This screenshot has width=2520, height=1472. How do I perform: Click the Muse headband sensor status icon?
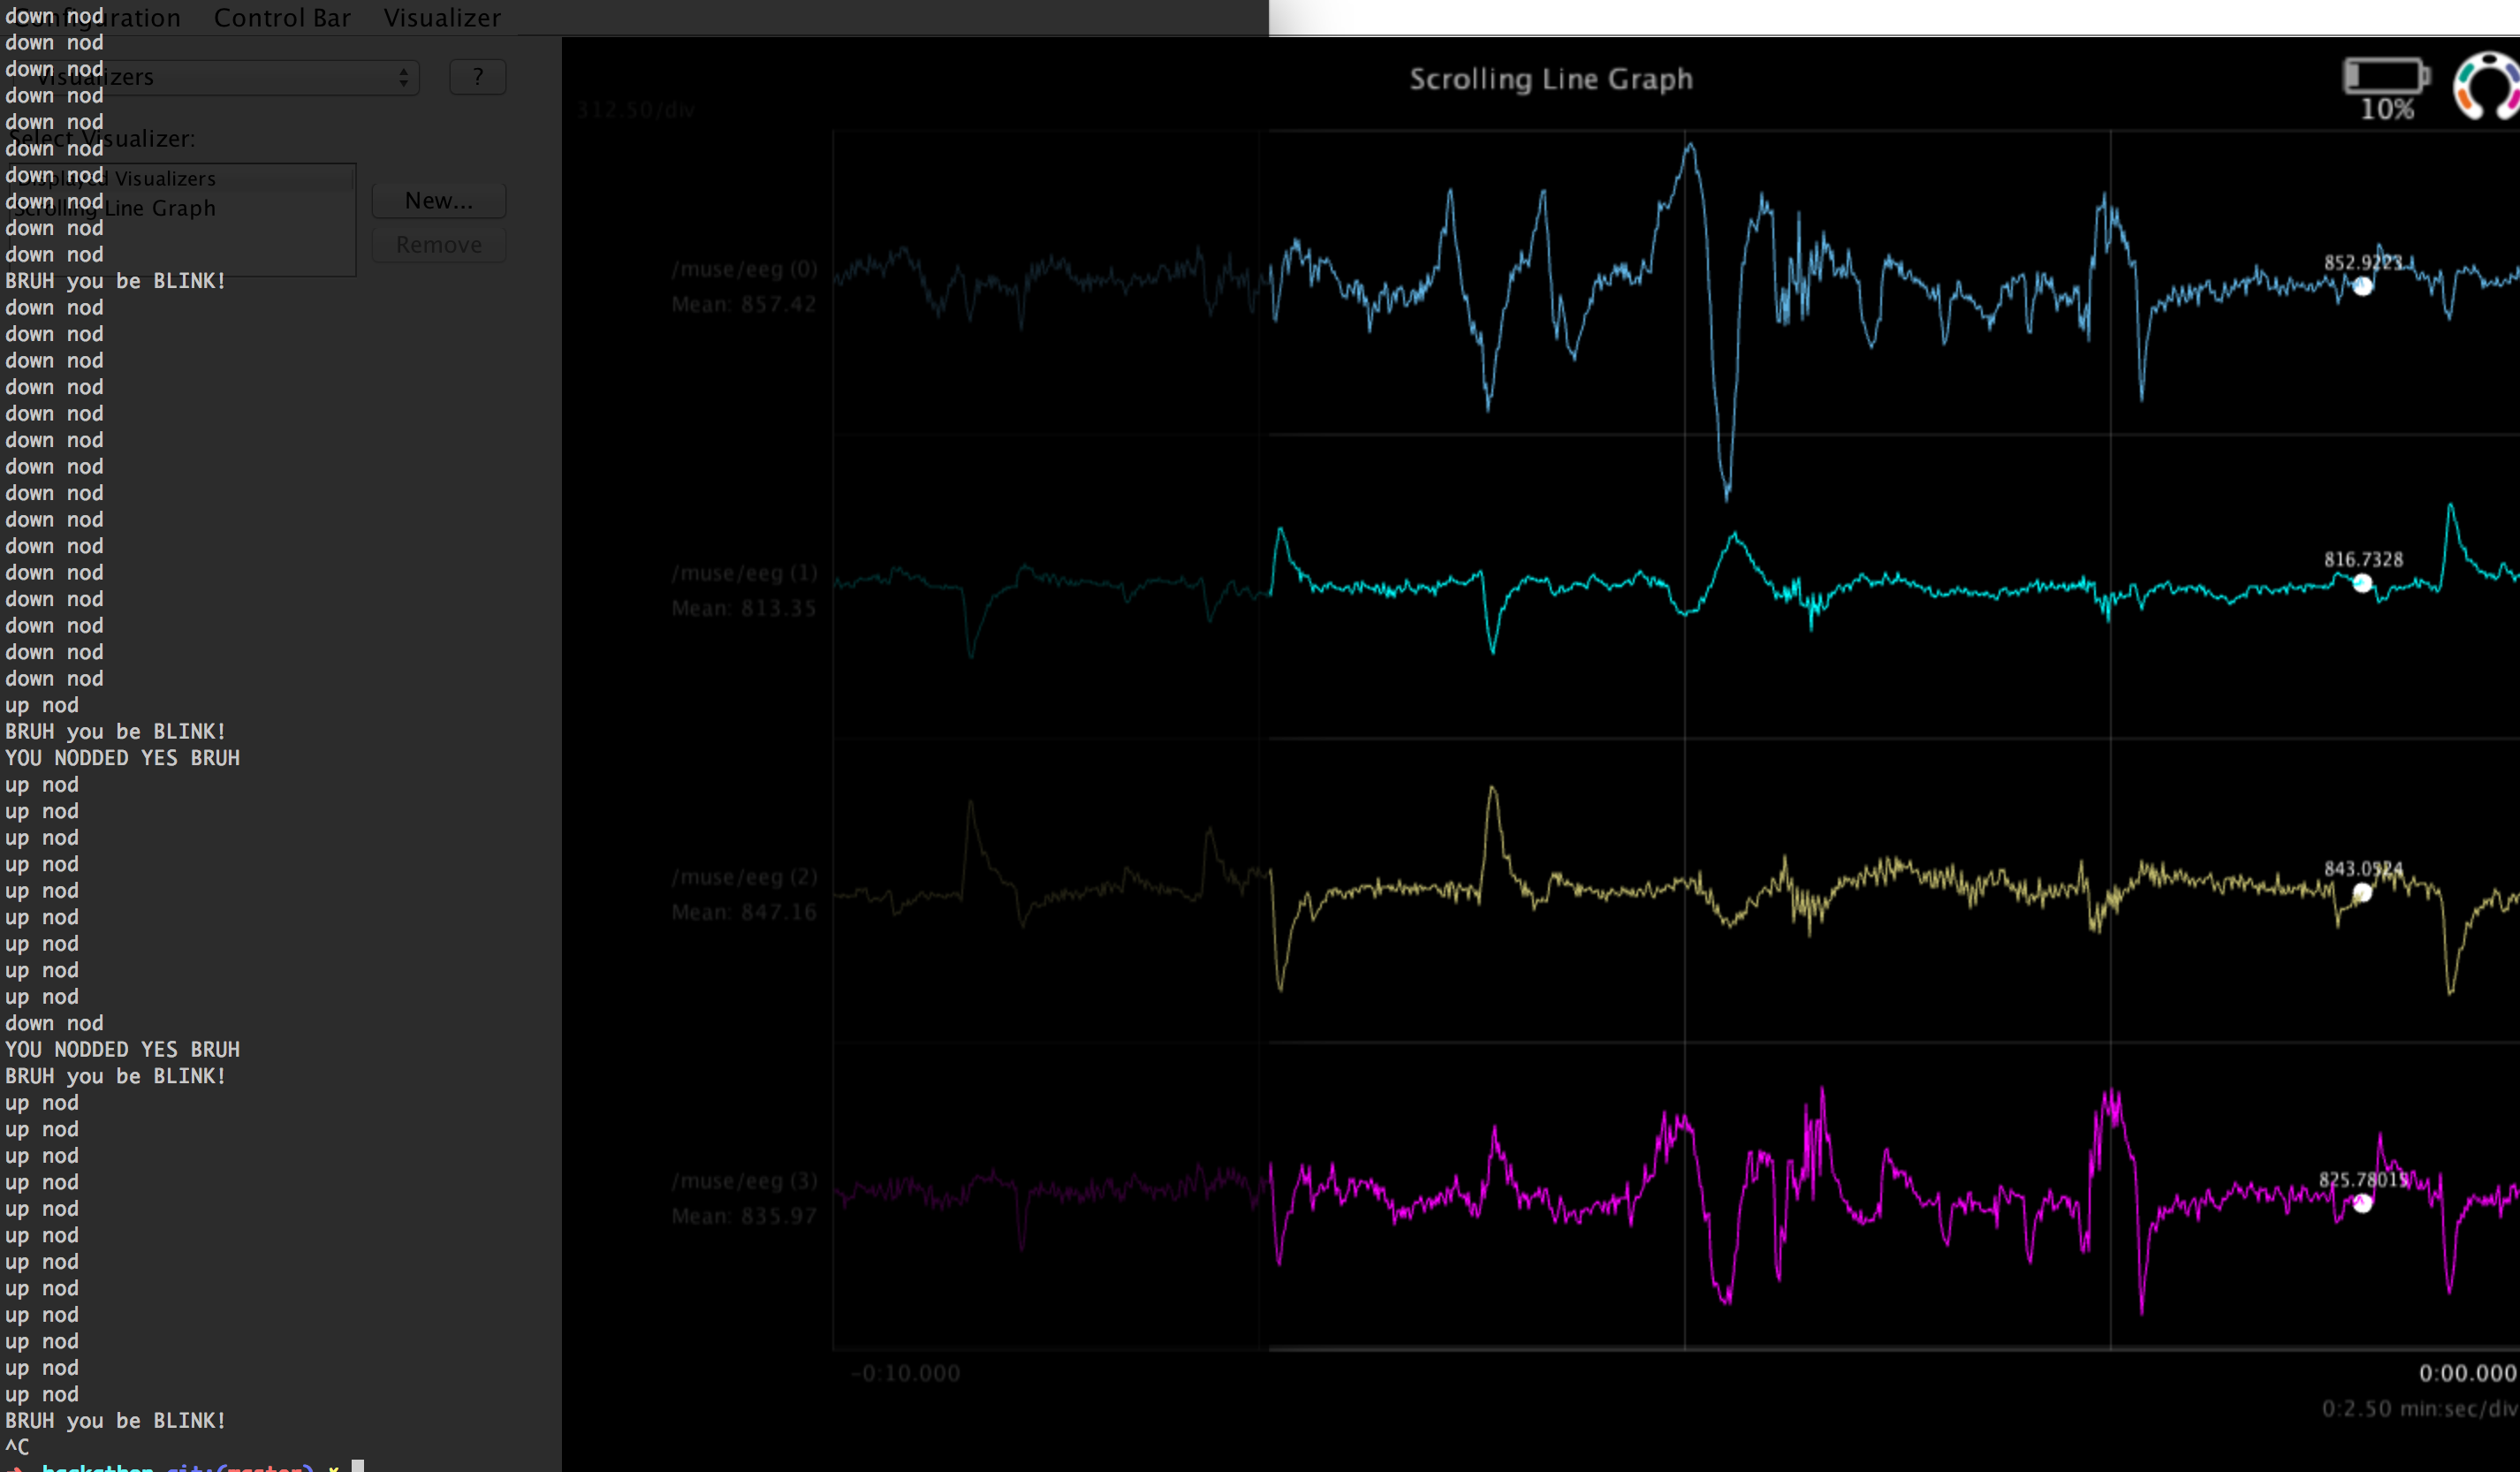2490,87
